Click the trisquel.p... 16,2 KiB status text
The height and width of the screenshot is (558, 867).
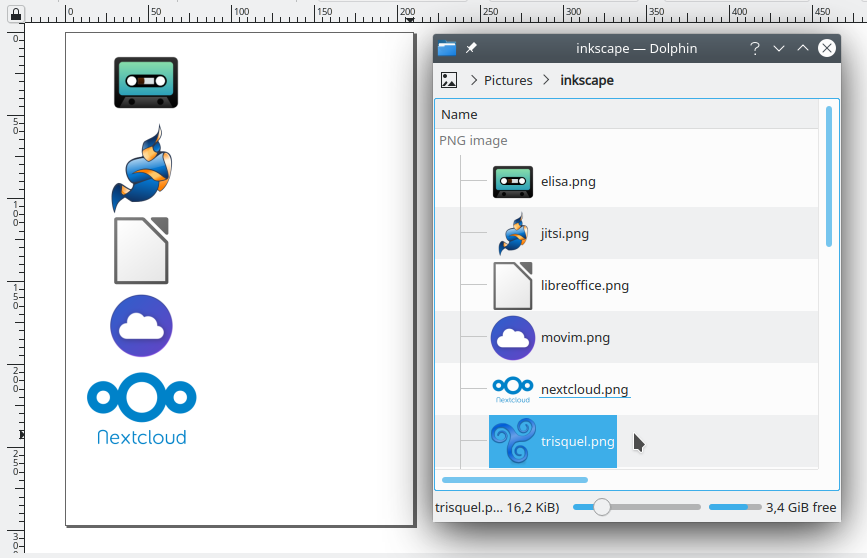tap(497, 507)
